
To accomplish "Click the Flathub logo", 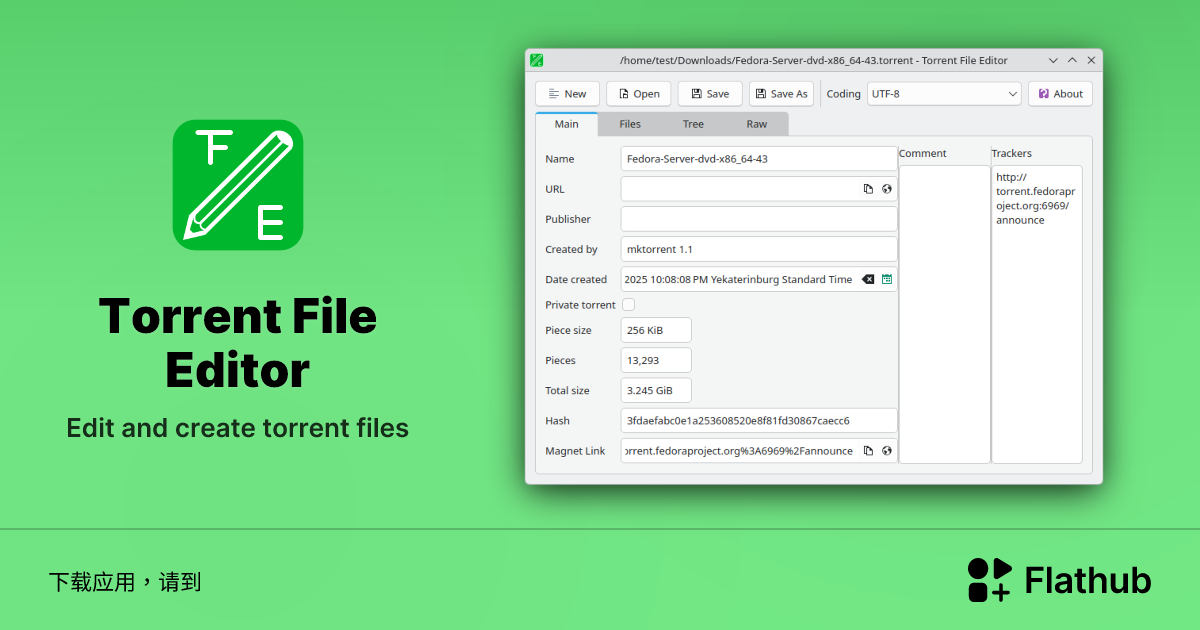I will pos(1059,580).
